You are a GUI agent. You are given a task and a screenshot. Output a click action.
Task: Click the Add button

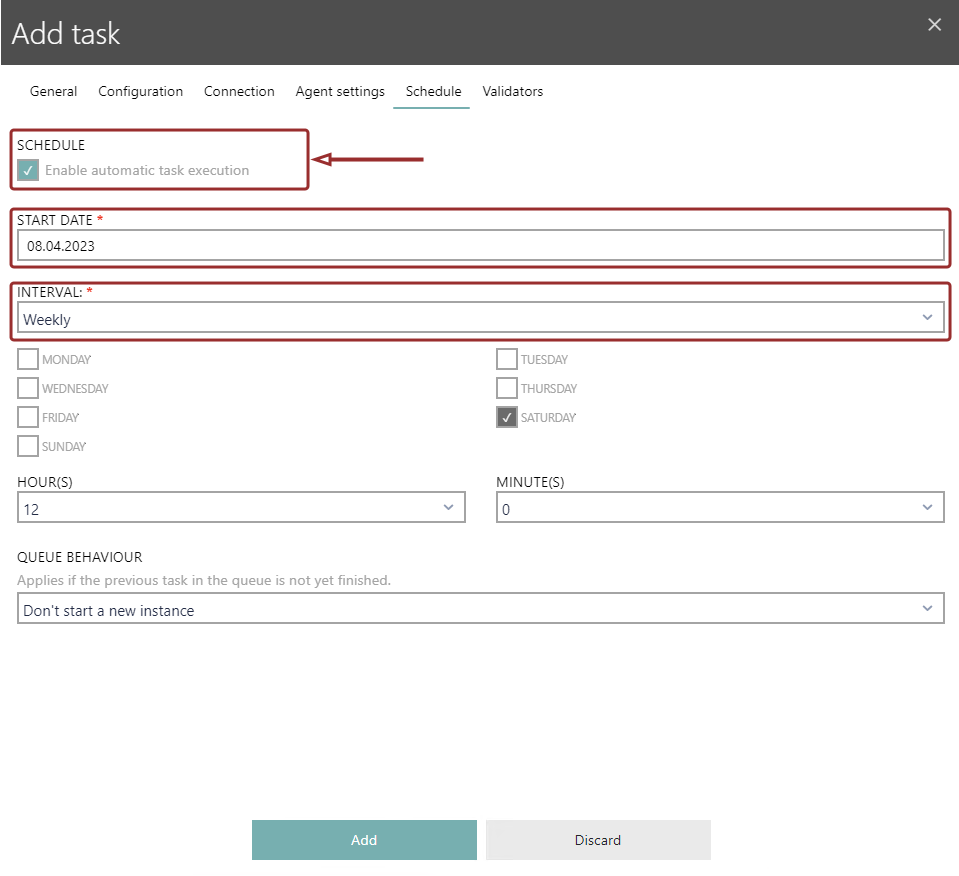click(x=365, y=840)
